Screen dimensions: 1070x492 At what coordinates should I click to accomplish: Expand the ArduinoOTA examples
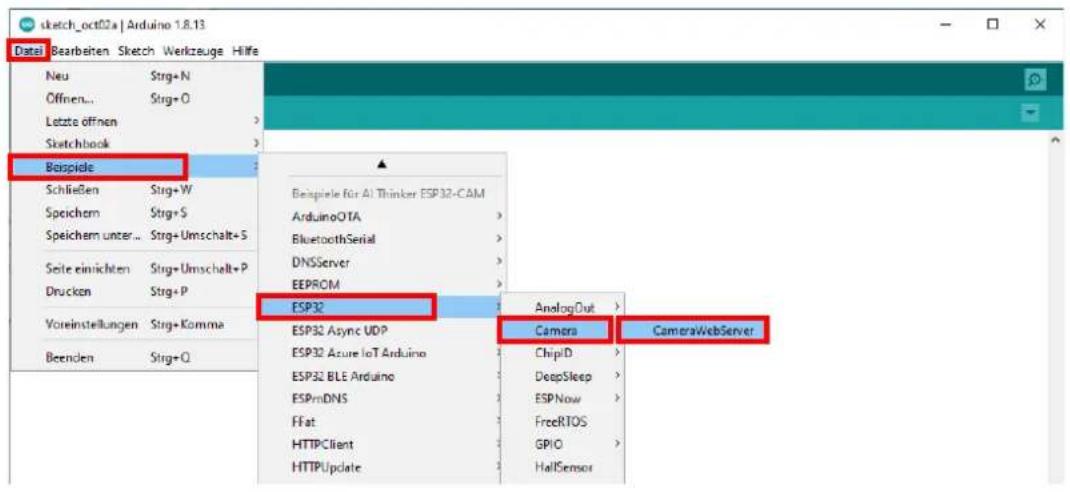tap(382, 216)
